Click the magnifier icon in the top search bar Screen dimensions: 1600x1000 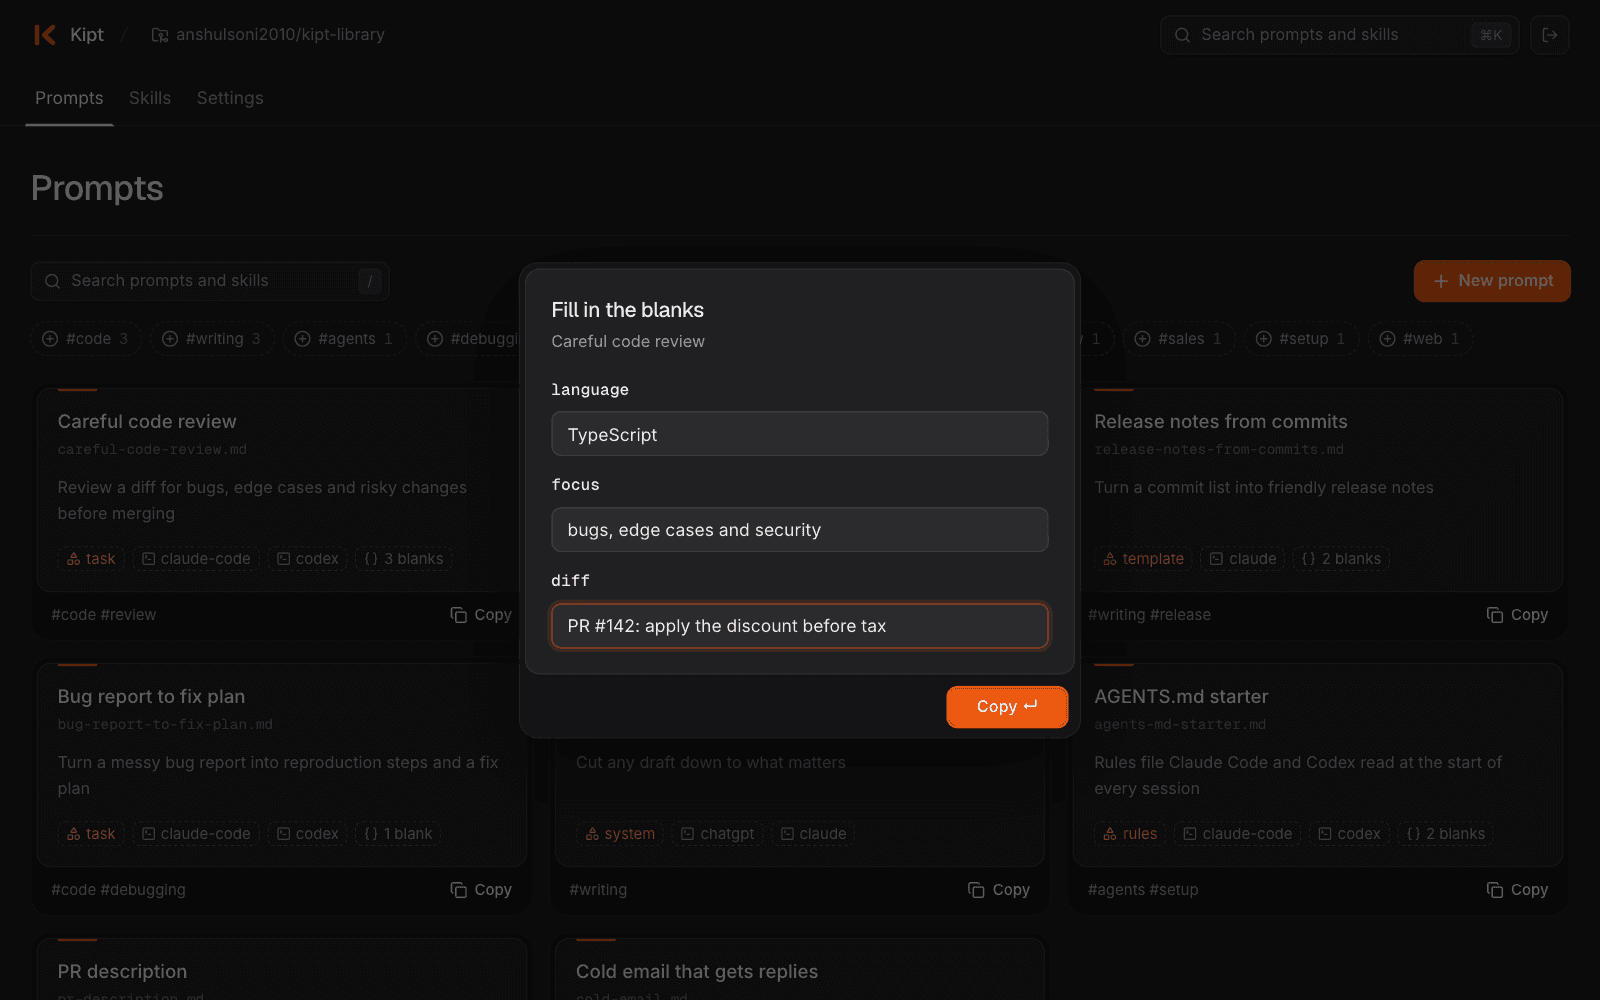1182,35
